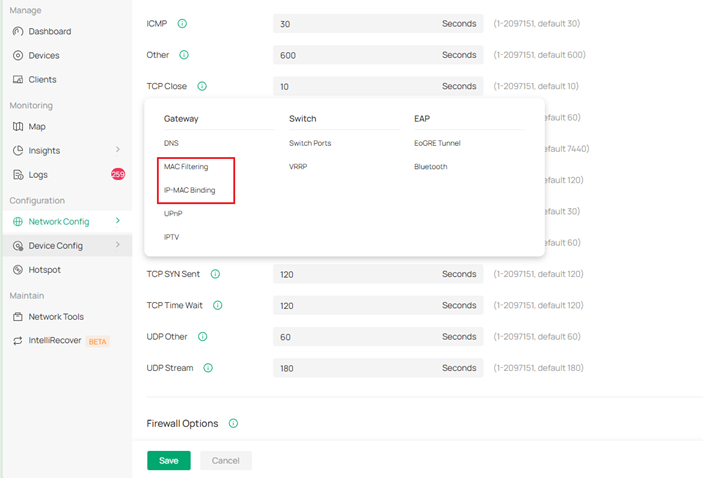Click the Save button
Screen dimensions: 703x478
169,461
